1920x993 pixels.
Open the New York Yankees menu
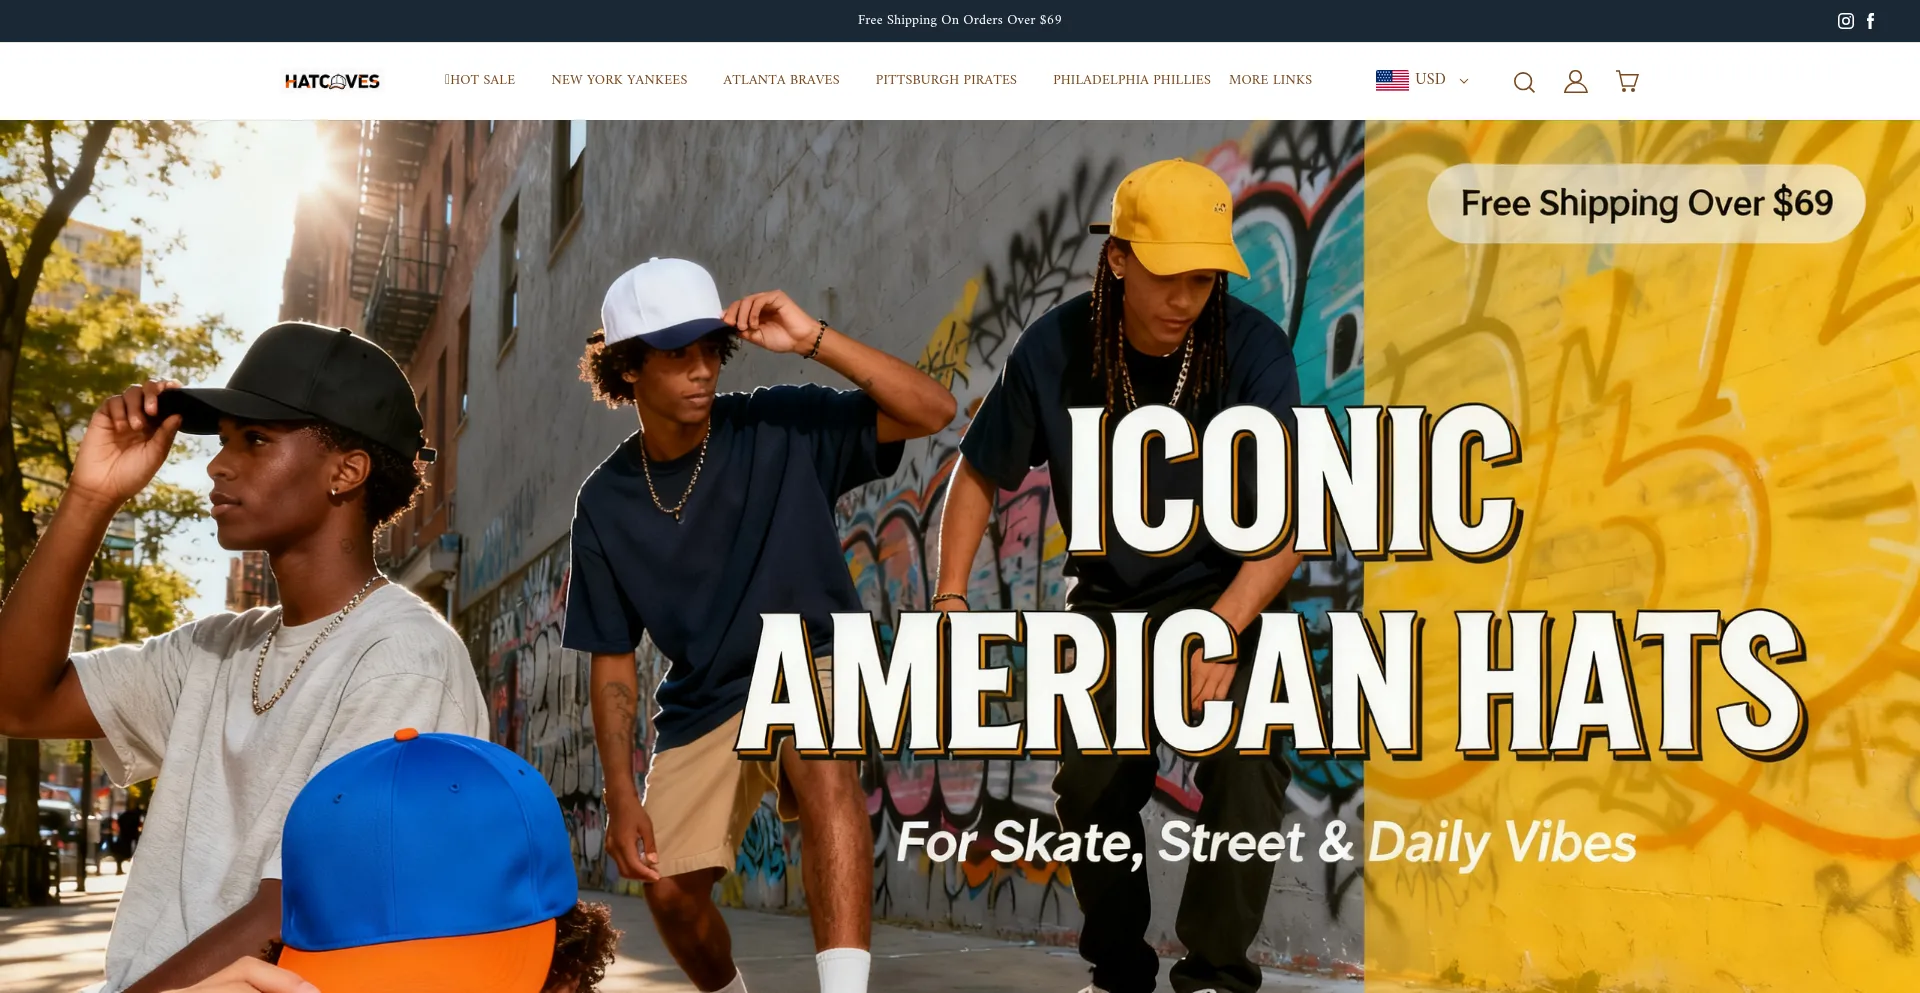pos(619,80)
